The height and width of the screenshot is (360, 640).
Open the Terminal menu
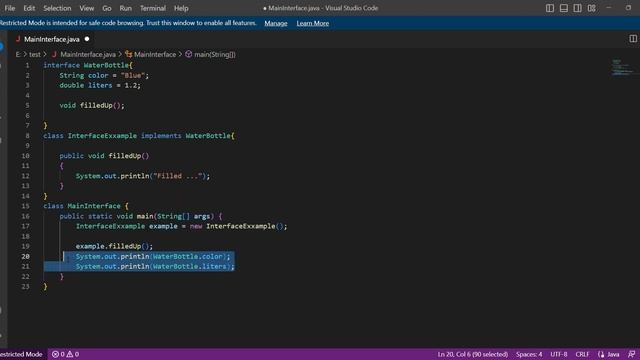click(x=153, y=8)
